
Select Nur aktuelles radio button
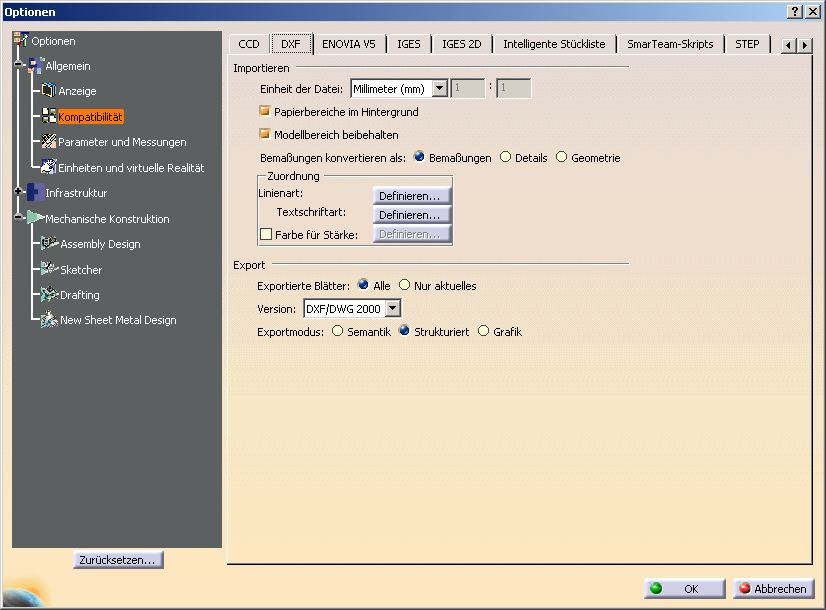pyautogui.click(x=404, y=285)
